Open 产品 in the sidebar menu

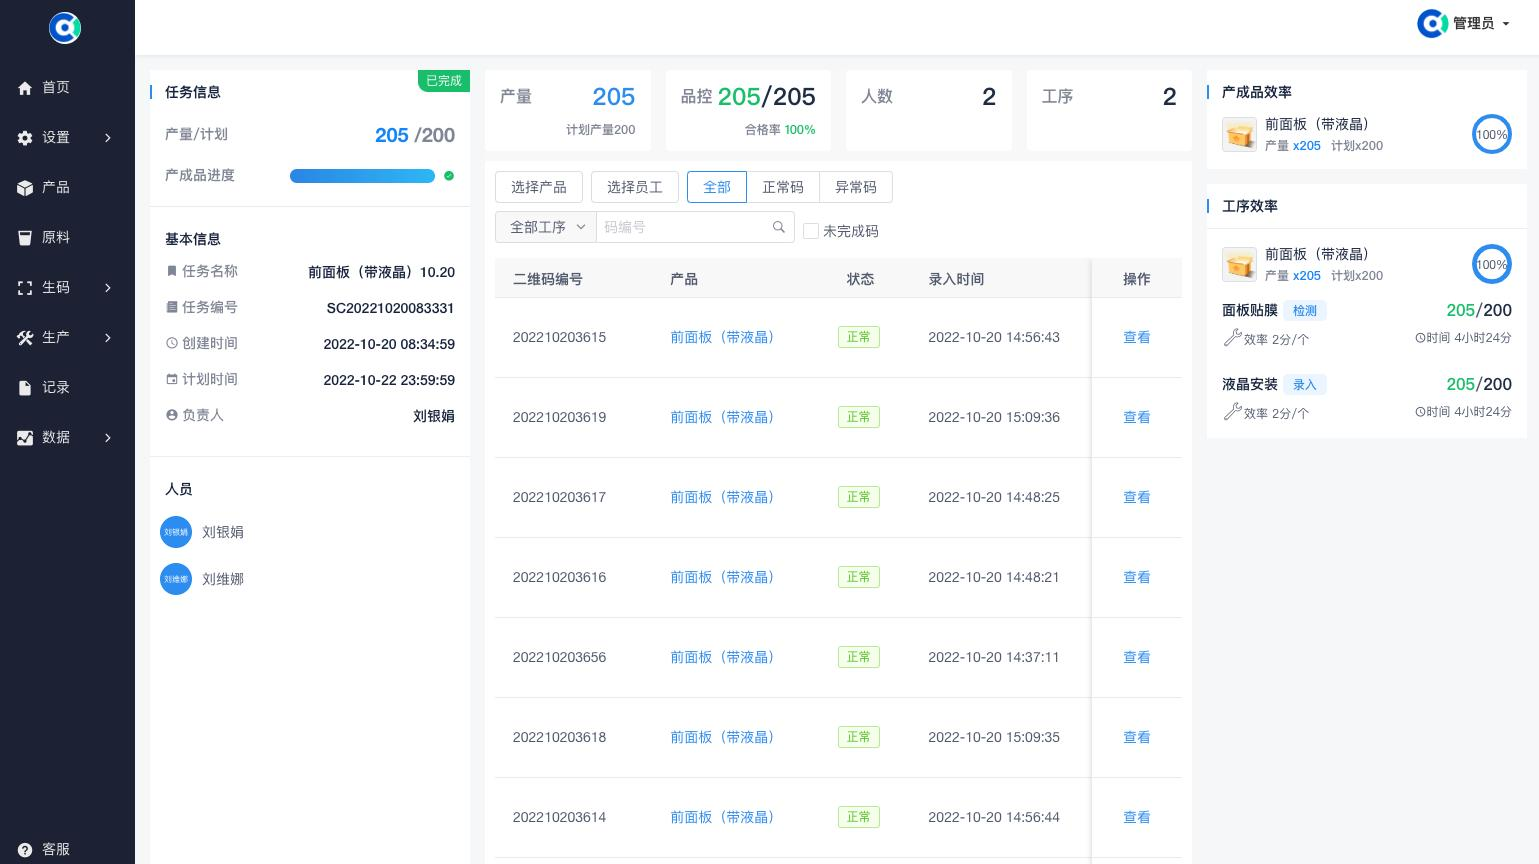pos(67,188)
